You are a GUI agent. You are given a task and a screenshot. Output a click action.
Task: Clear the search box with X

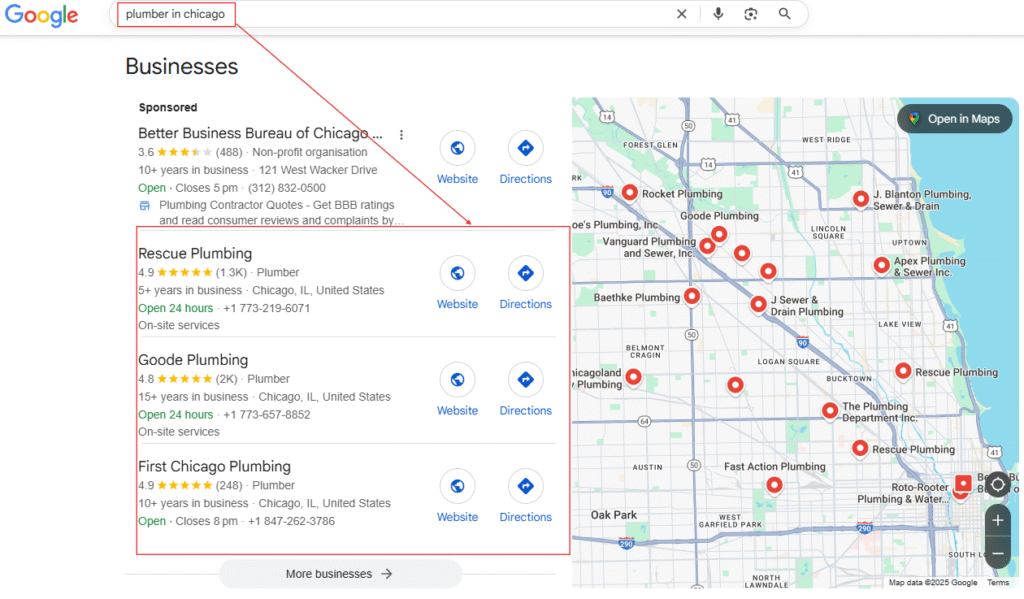click(x=682, y=14)
